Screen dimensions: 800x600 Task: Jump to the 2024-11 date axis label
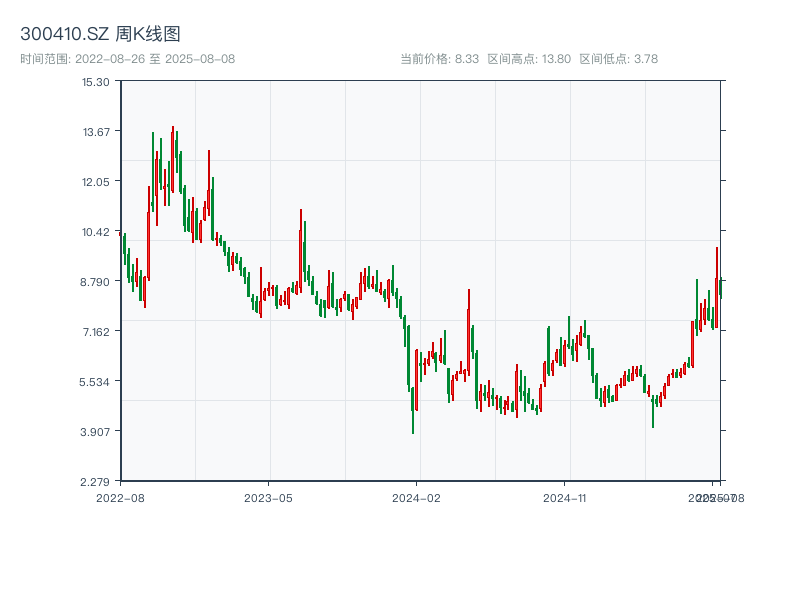point(565,497)
